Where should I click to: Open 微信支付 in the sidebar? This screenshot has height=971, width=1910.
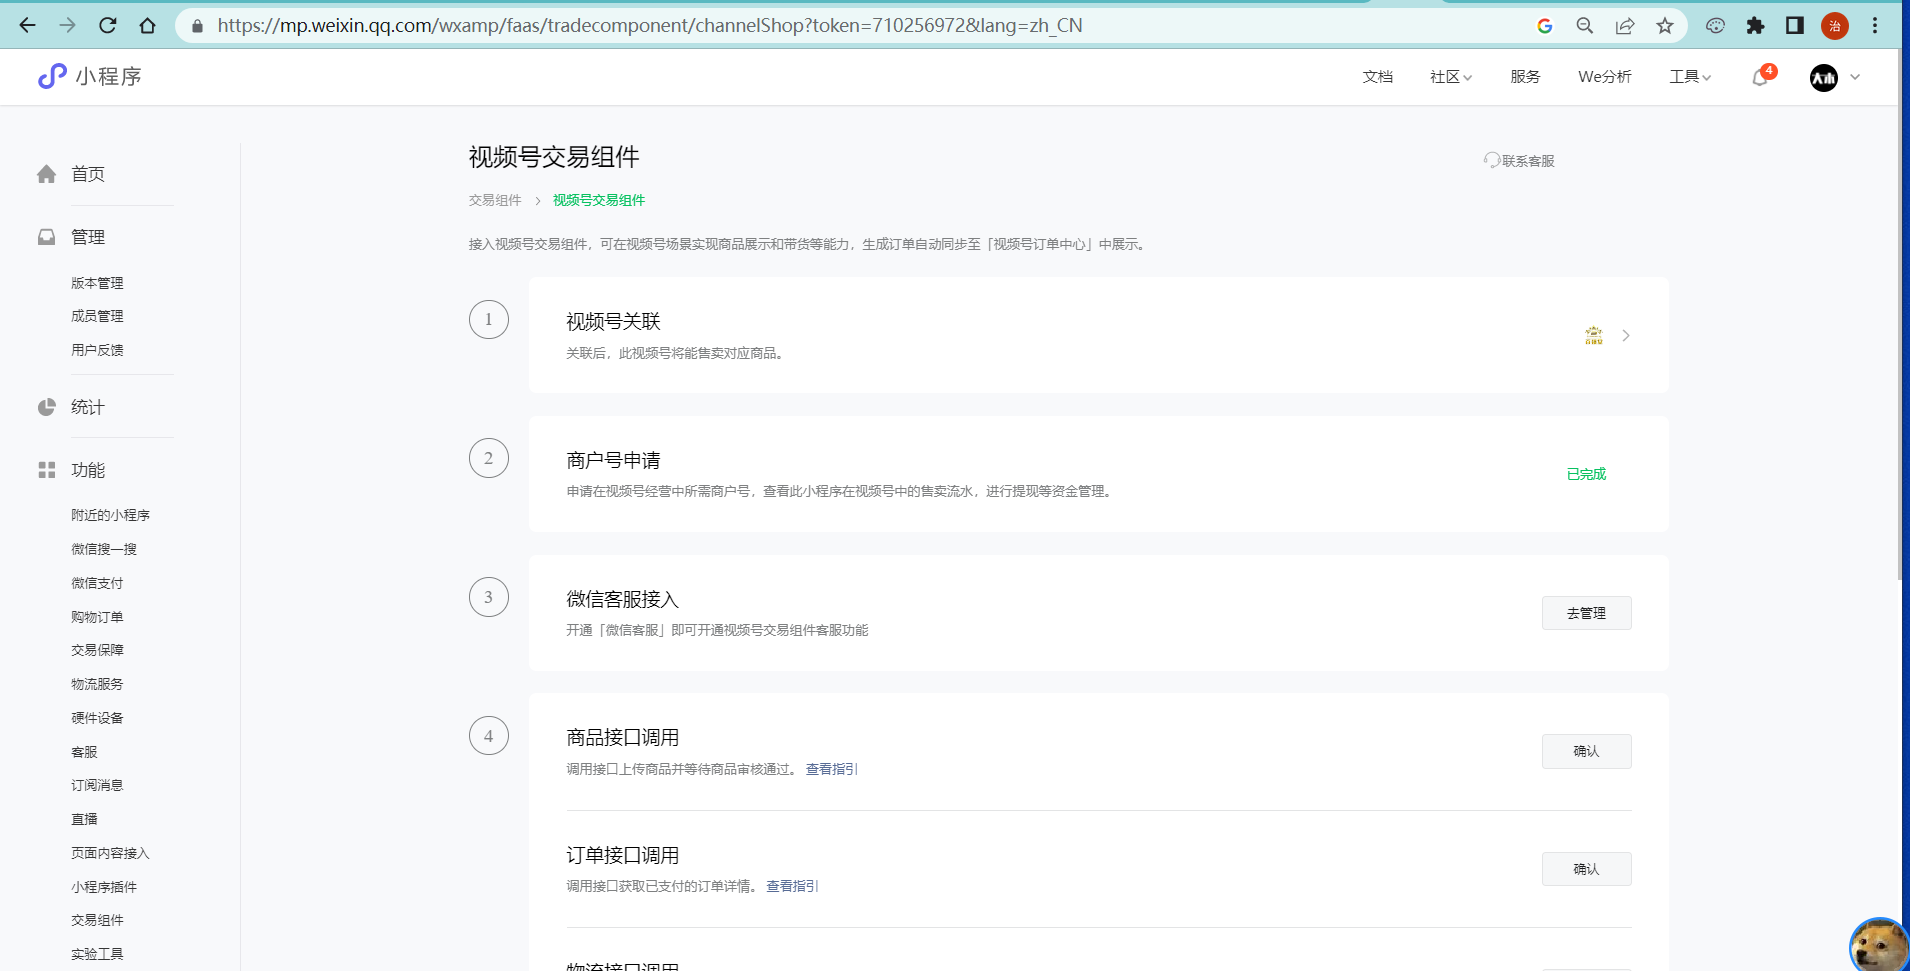click(97, 583)
